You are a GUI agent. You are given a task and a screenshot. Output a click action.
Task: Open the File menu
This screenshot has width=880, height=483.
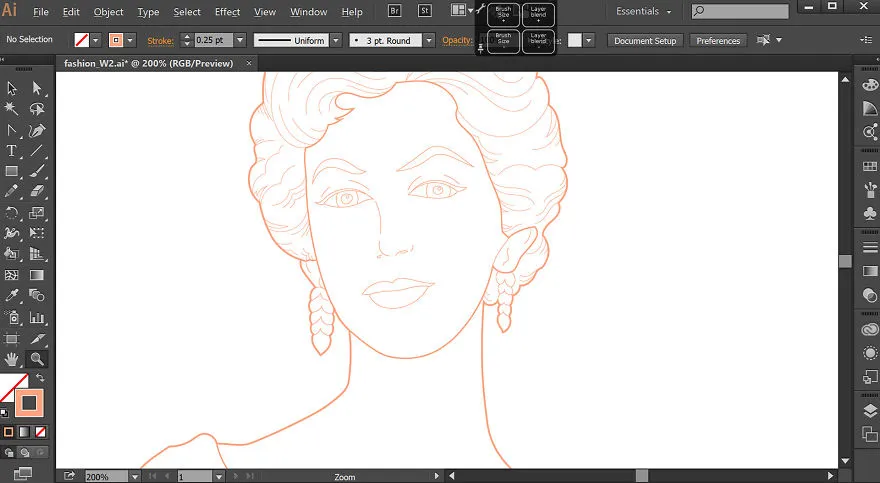(x=40, y=12)
